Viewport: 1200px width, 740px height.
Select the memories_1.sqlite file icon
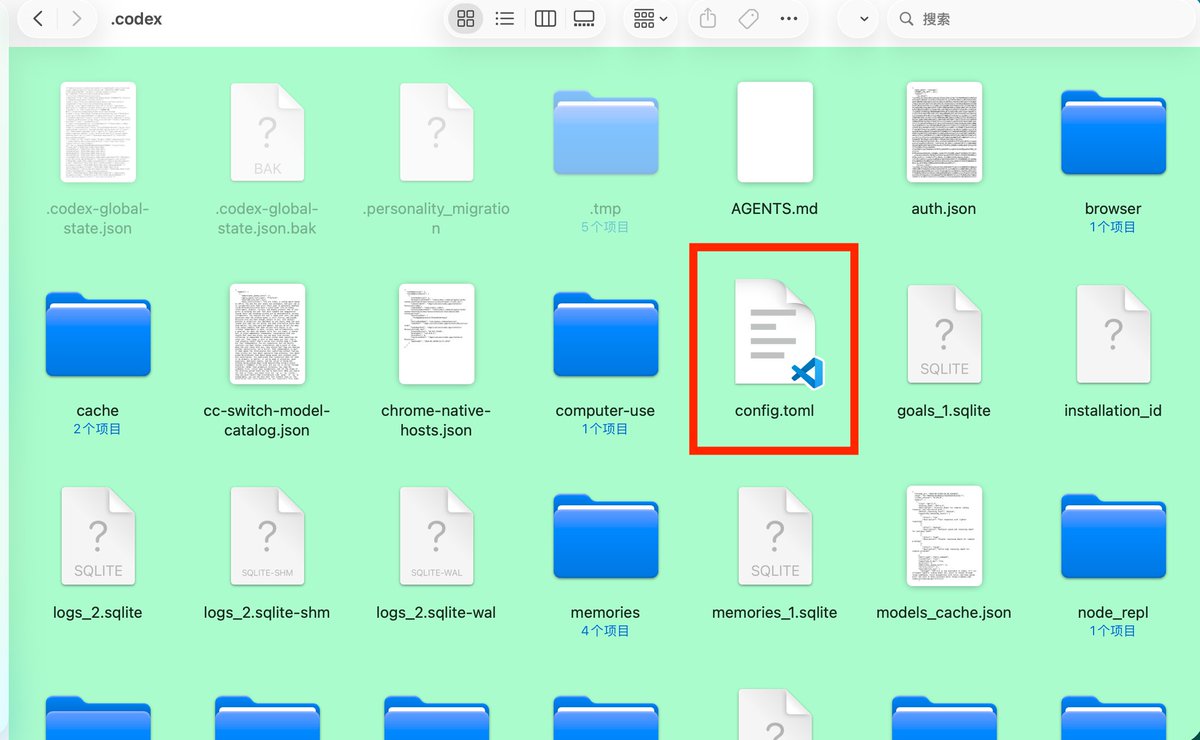click(774, 536)
